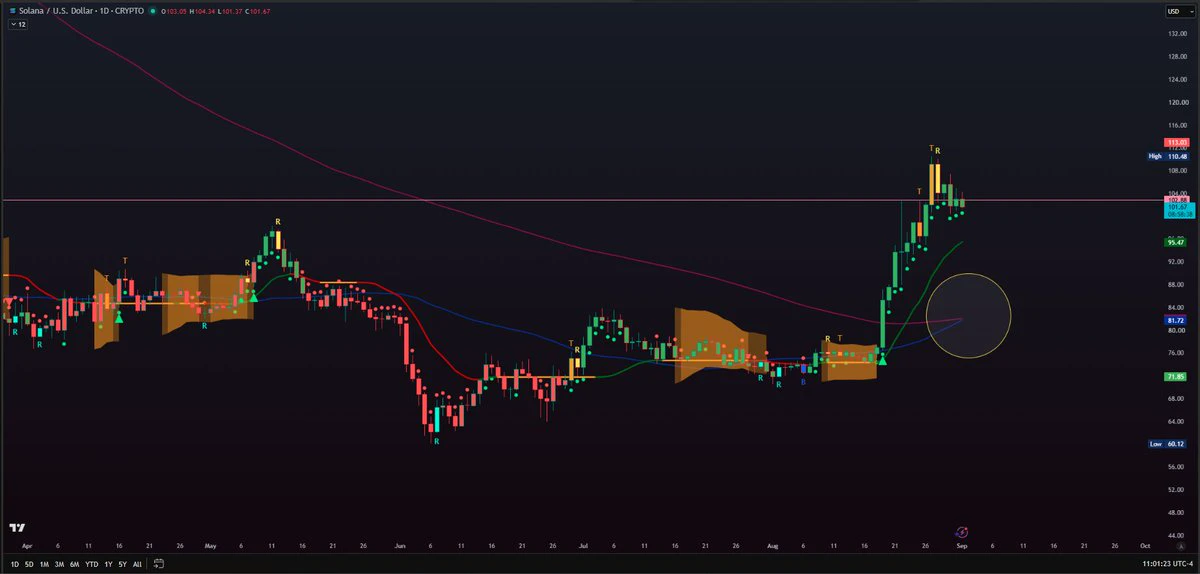1200x574 pixels.
Task: Click the TradingView logo on the chart
Action: [17, 528]
